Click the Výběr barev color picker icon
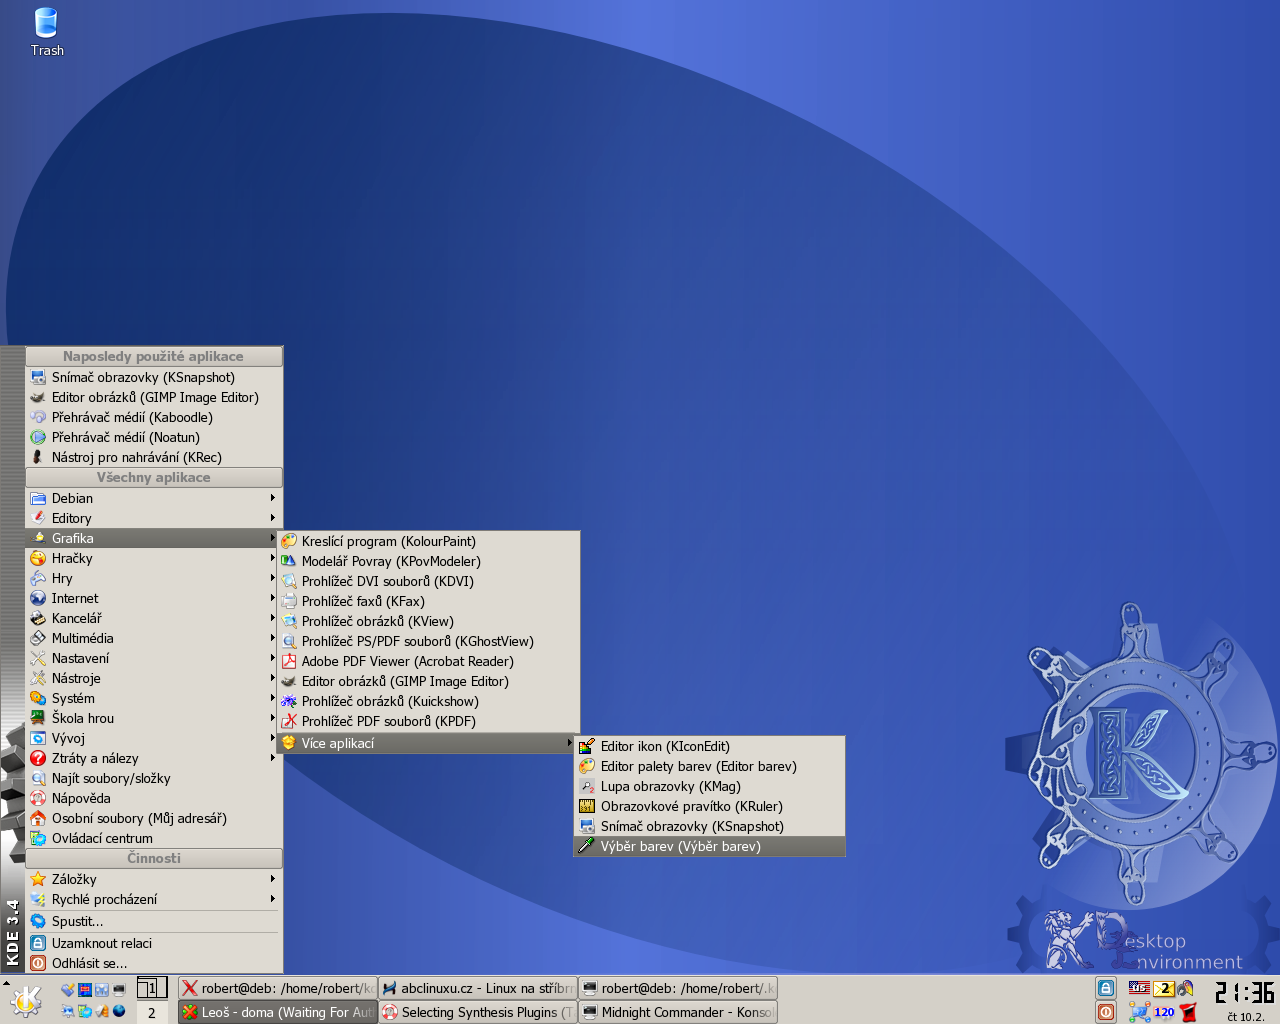This screenshot has width=1280, height=1024. tap(587, 846)
